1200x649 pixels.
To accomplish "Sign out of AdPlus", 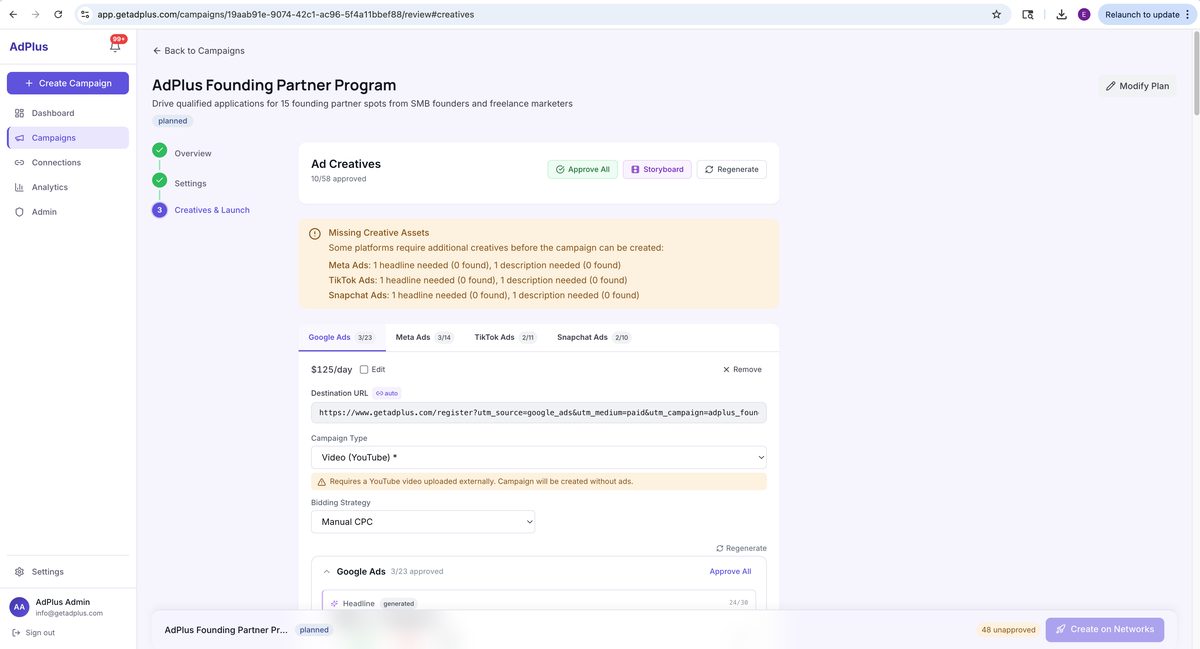I will pyautogui.click(x=33, y=632).
